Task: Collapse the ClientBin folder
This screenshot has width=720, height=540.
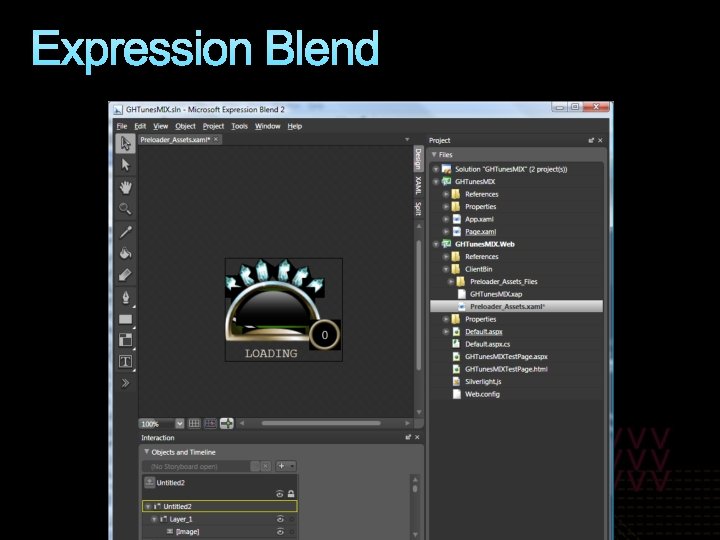Action: tap(445, 269)
